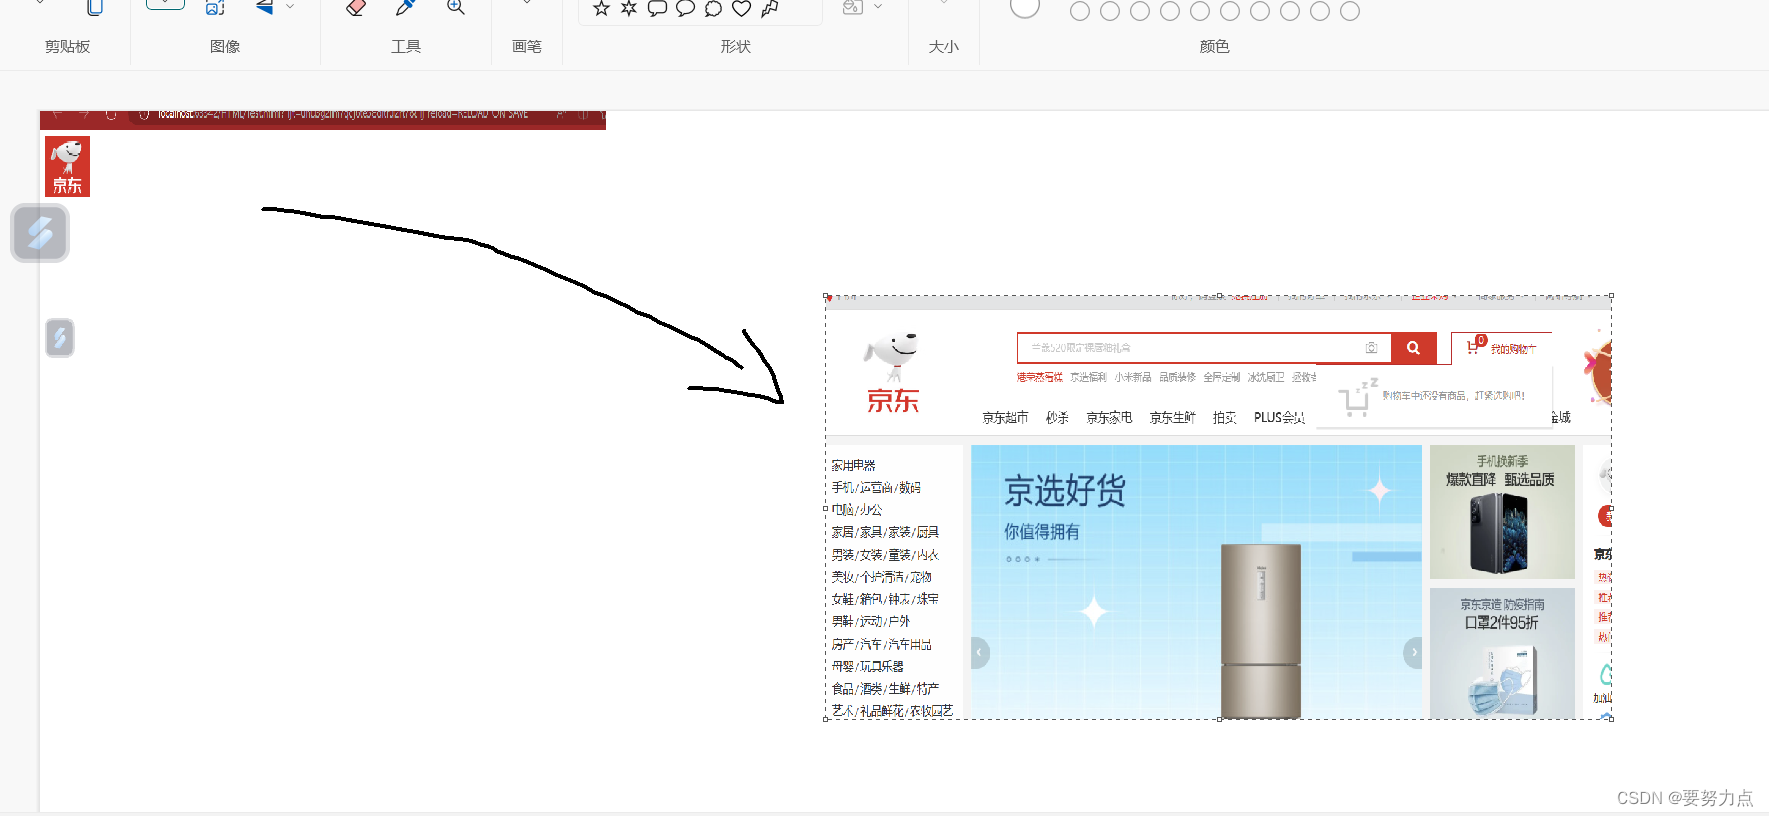Screen dimensions: 1769x816
Task: Choose the oval callout shape
Action: click(x=685, y=9)
